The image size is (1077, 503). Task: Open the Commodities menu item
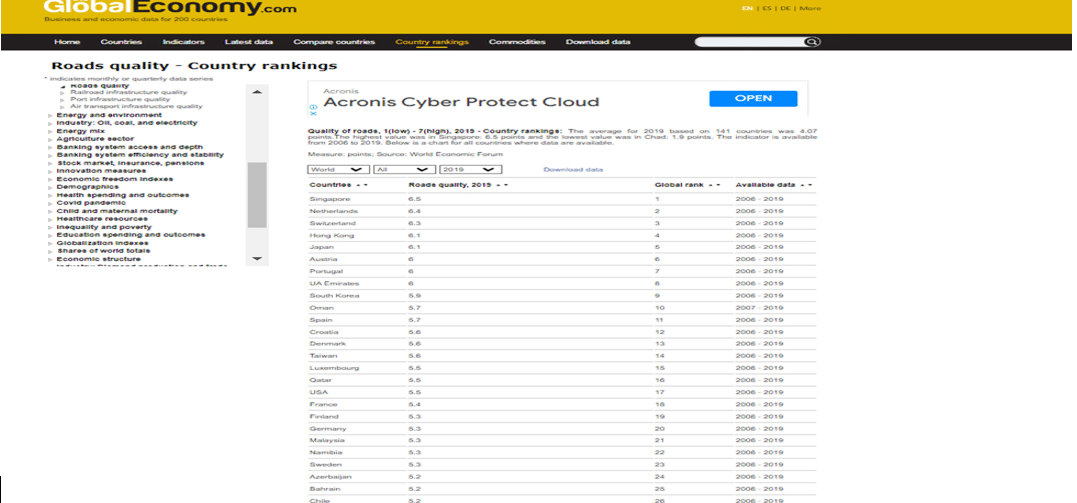click(517, 42)
